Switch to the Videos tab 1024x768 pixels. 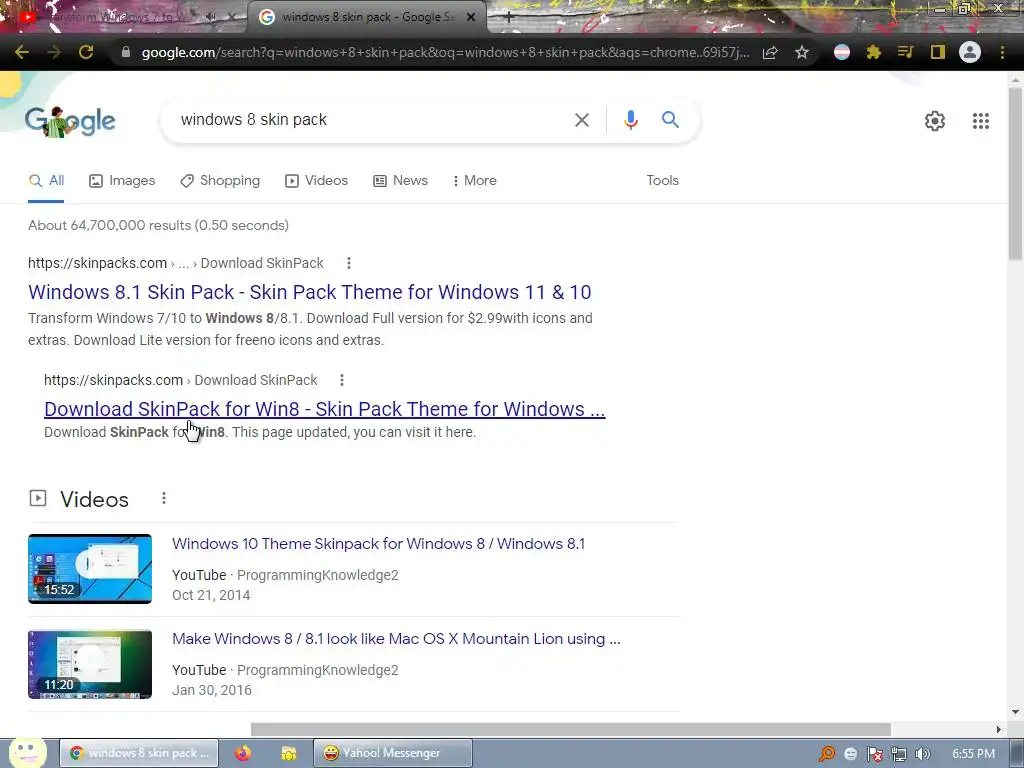pyautogui.click(x=317, y=181)
